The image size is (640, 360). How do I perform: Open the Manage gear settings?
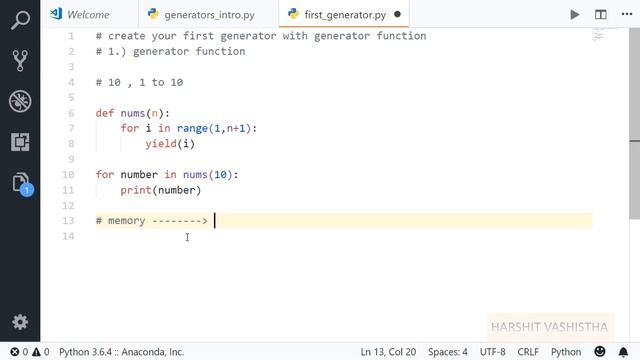(x=20, y=322)
